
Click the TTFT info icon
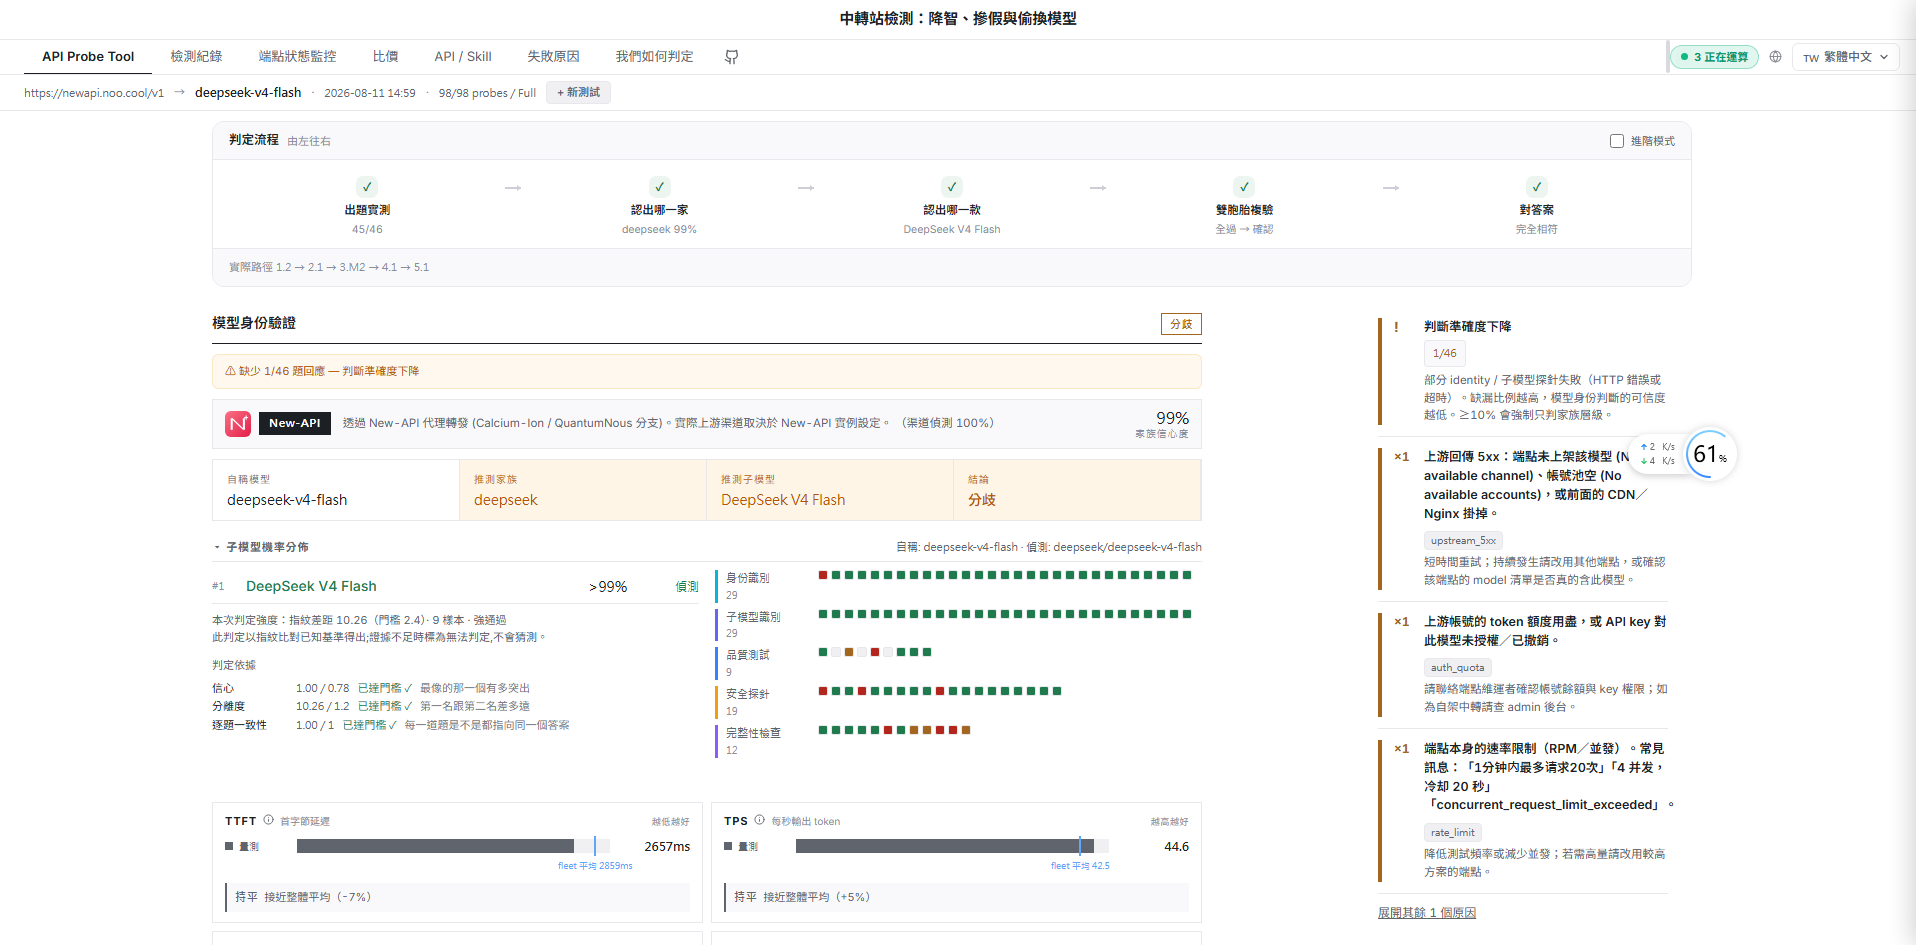268,820
